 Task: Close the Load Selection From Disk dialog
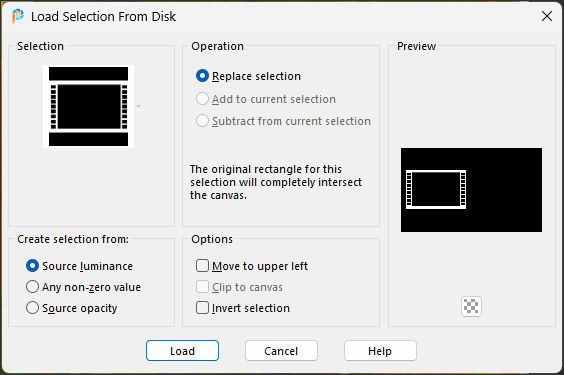coord(547,16)
